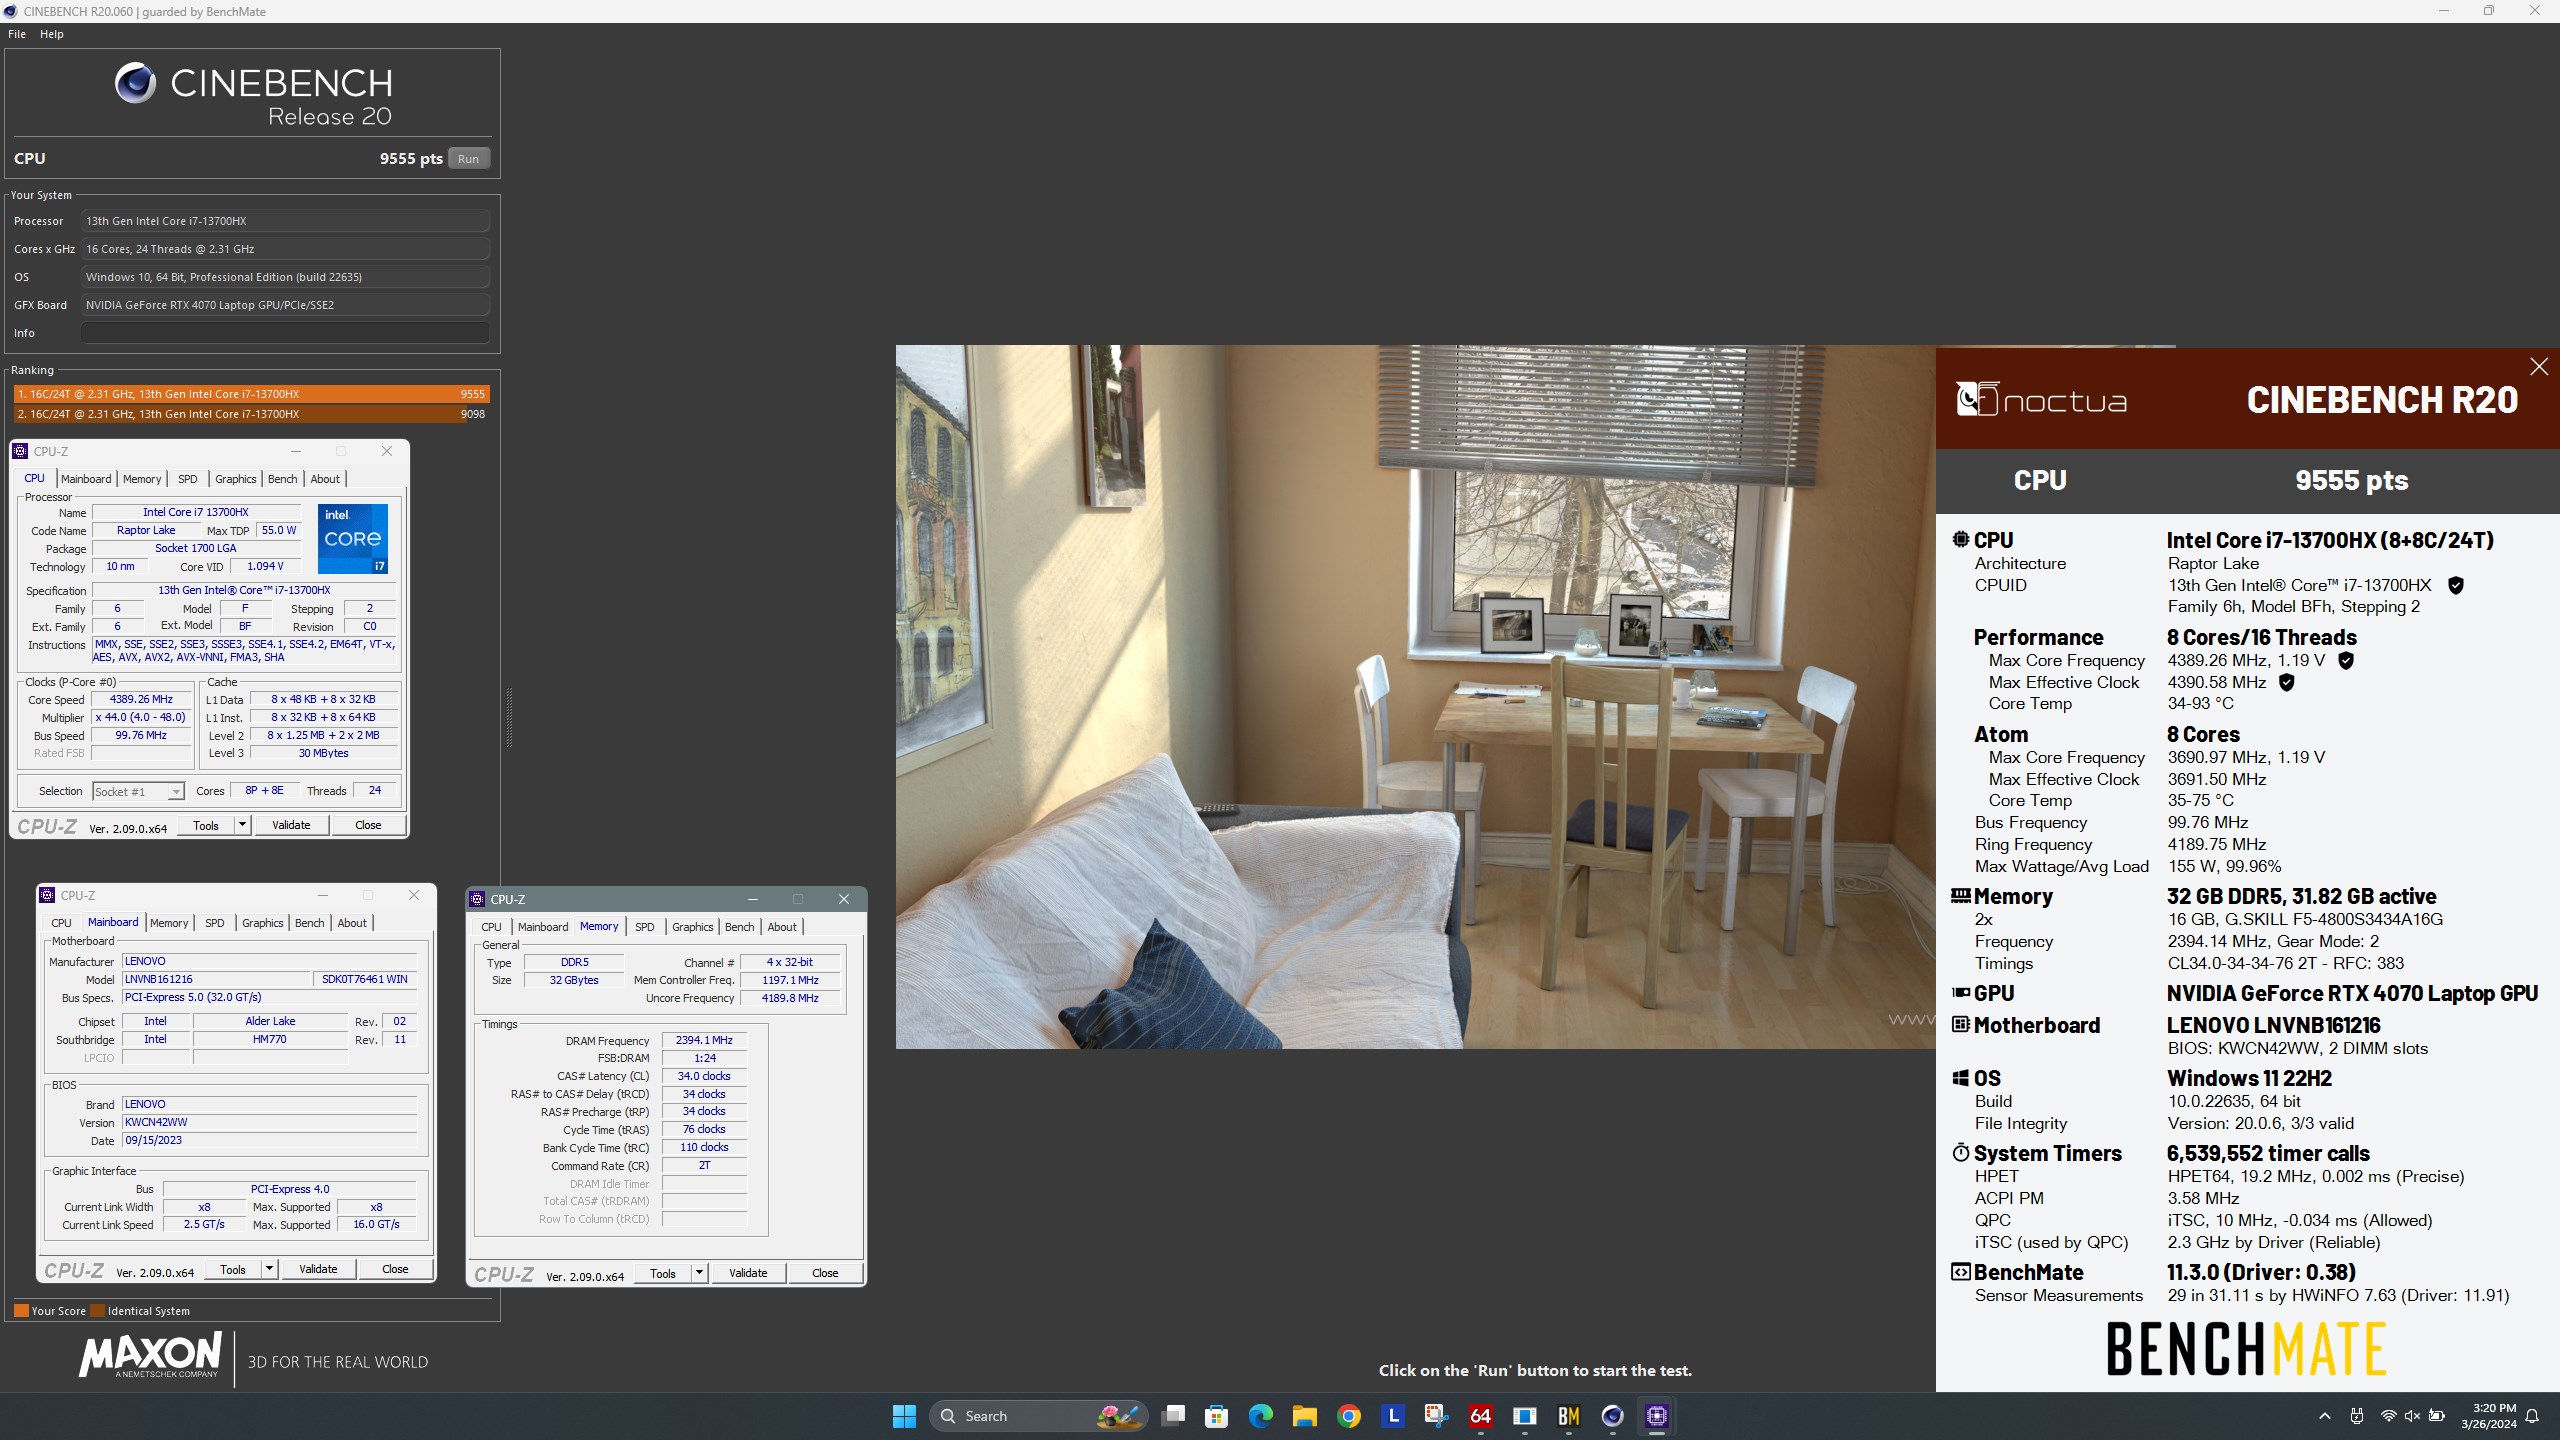This screenshot has height=1440, width=2560.
Task: Click verified shield beside CPUID name
Action: pos(2455,586)
